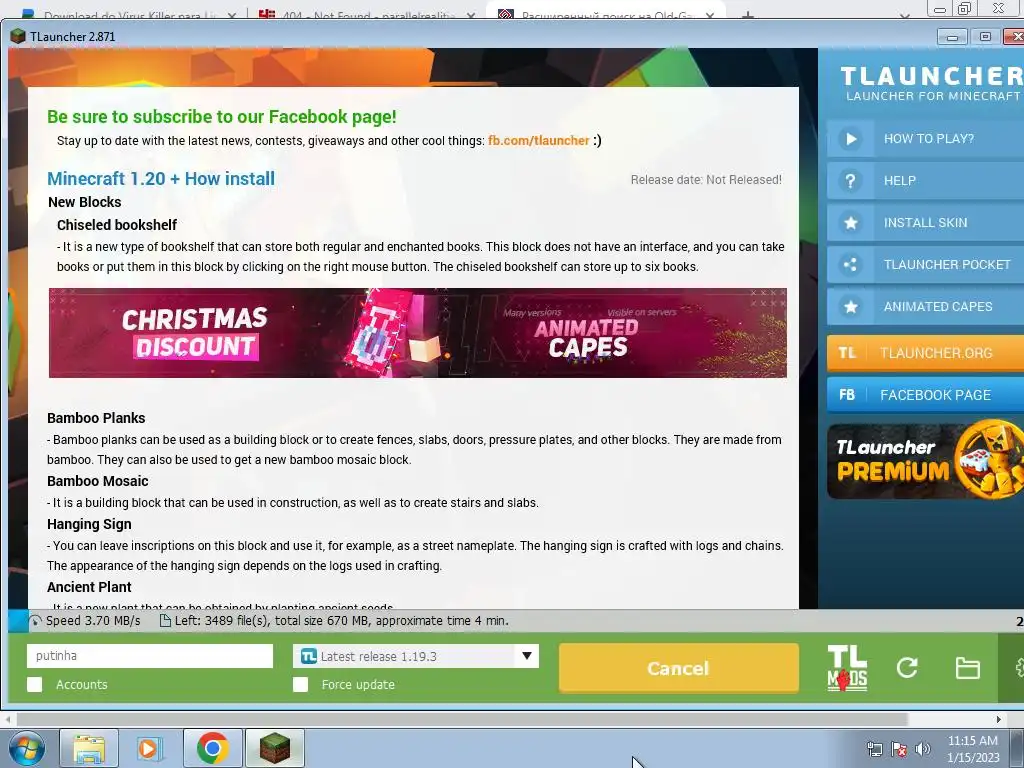Open TLAUNCHER POCKET share icon

click(850, 264)
